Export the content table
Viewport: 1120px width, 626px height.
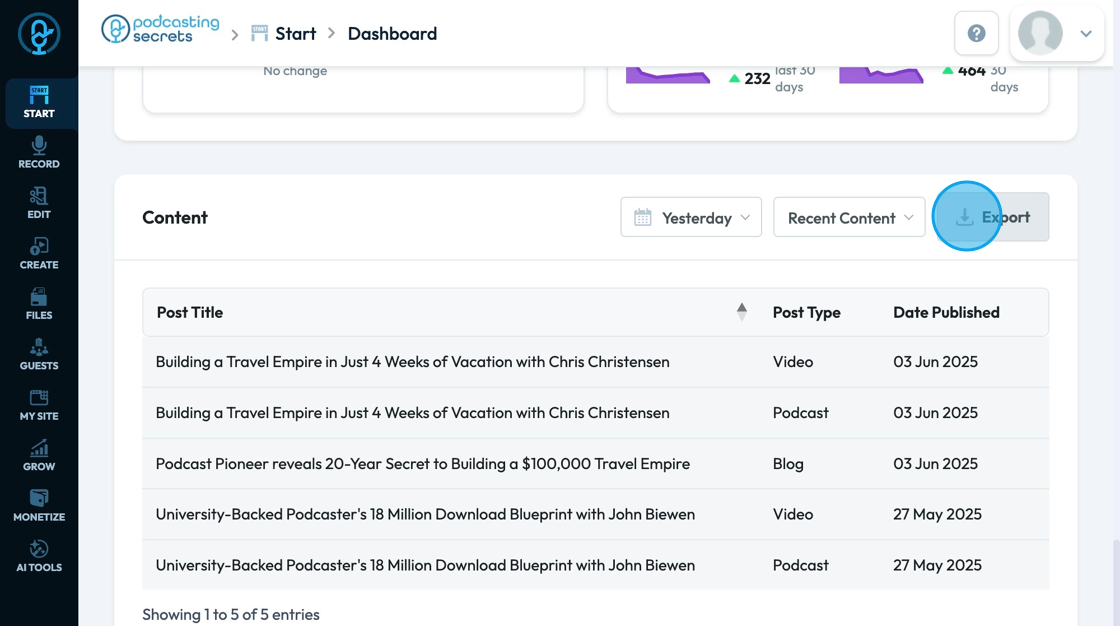pyautogui.click(x=991, y=217)
